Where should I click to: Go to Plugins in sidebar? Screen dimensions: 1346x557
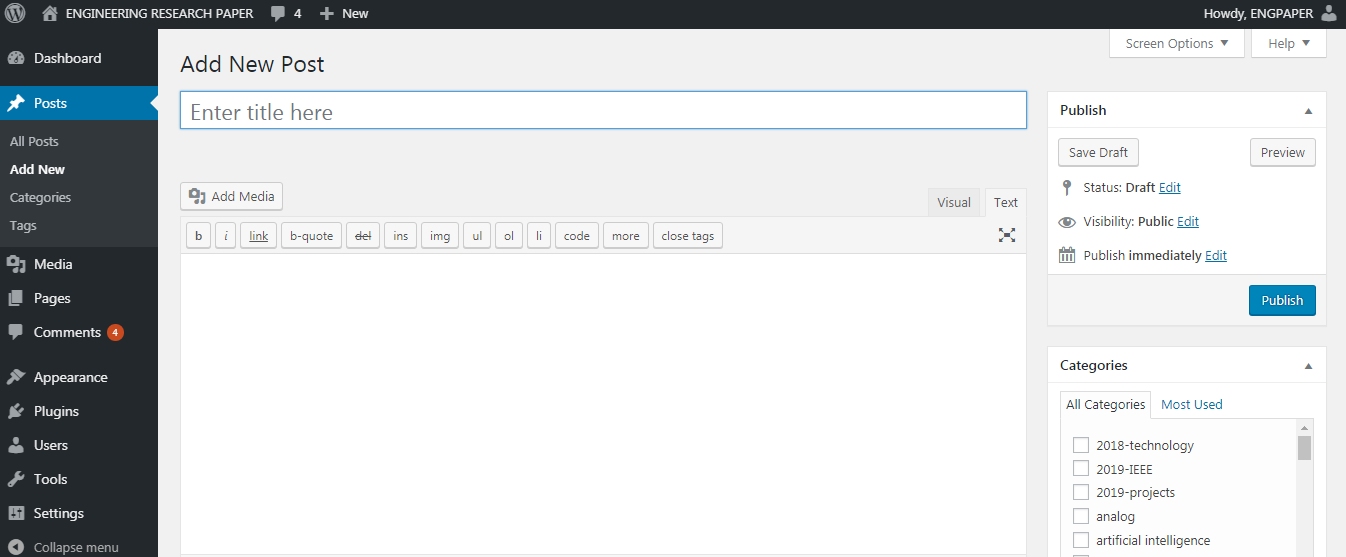(56, 411)
